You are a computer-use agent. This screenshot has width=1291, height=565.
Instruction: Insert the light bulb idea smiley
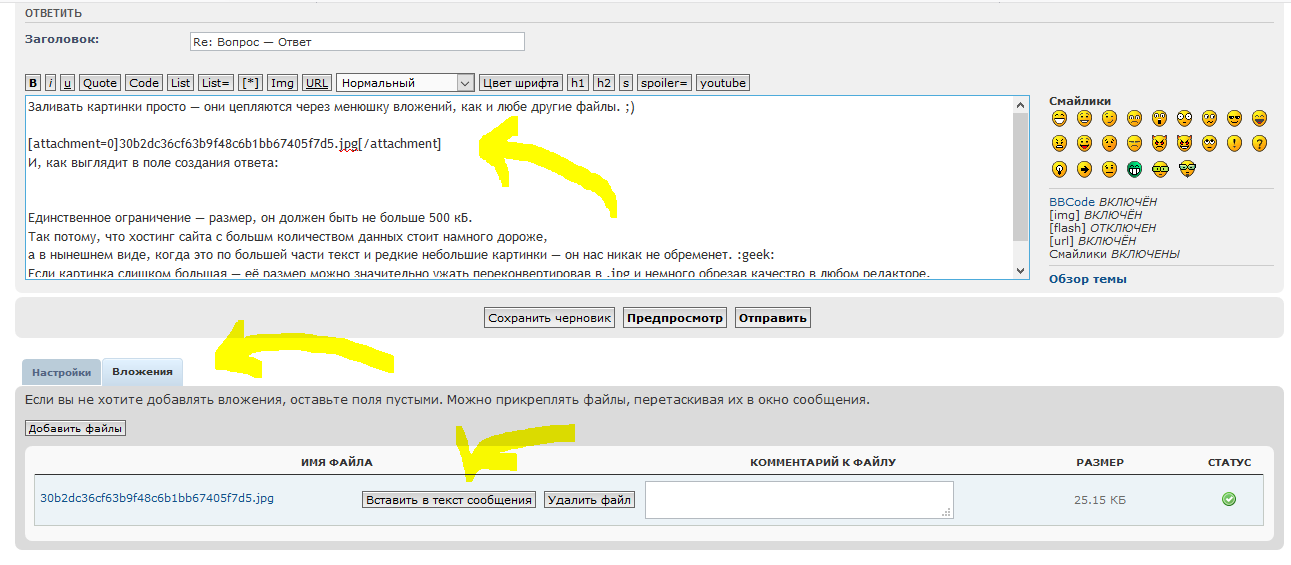[x=1059, y=169]
